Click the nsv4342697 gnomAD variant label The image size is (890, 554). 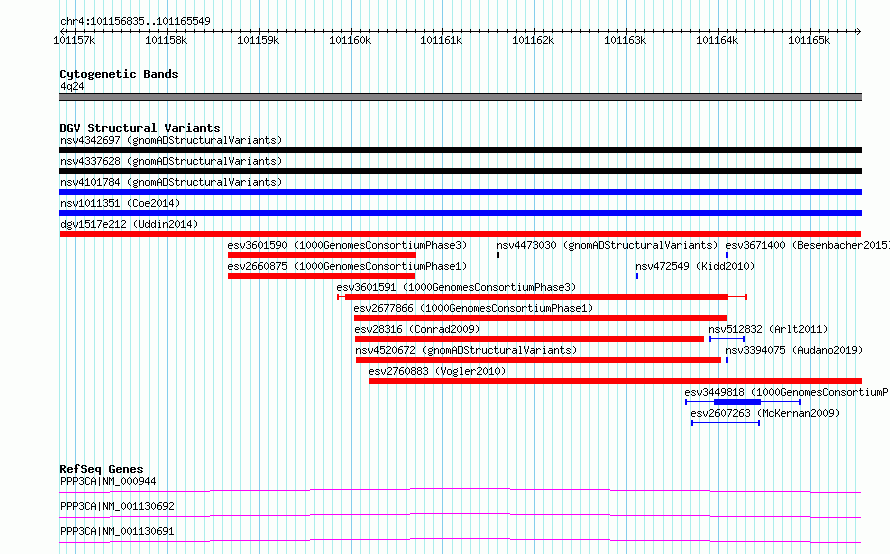point(171,140)
